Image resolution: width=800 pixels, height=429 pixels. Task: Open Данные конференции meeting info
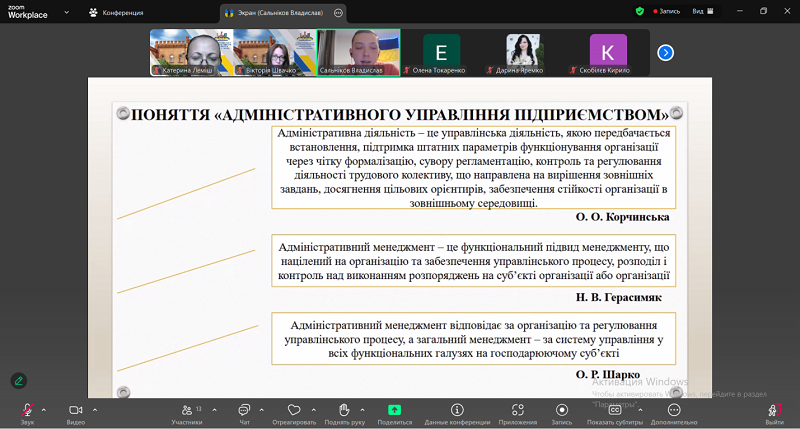[457, 414]
